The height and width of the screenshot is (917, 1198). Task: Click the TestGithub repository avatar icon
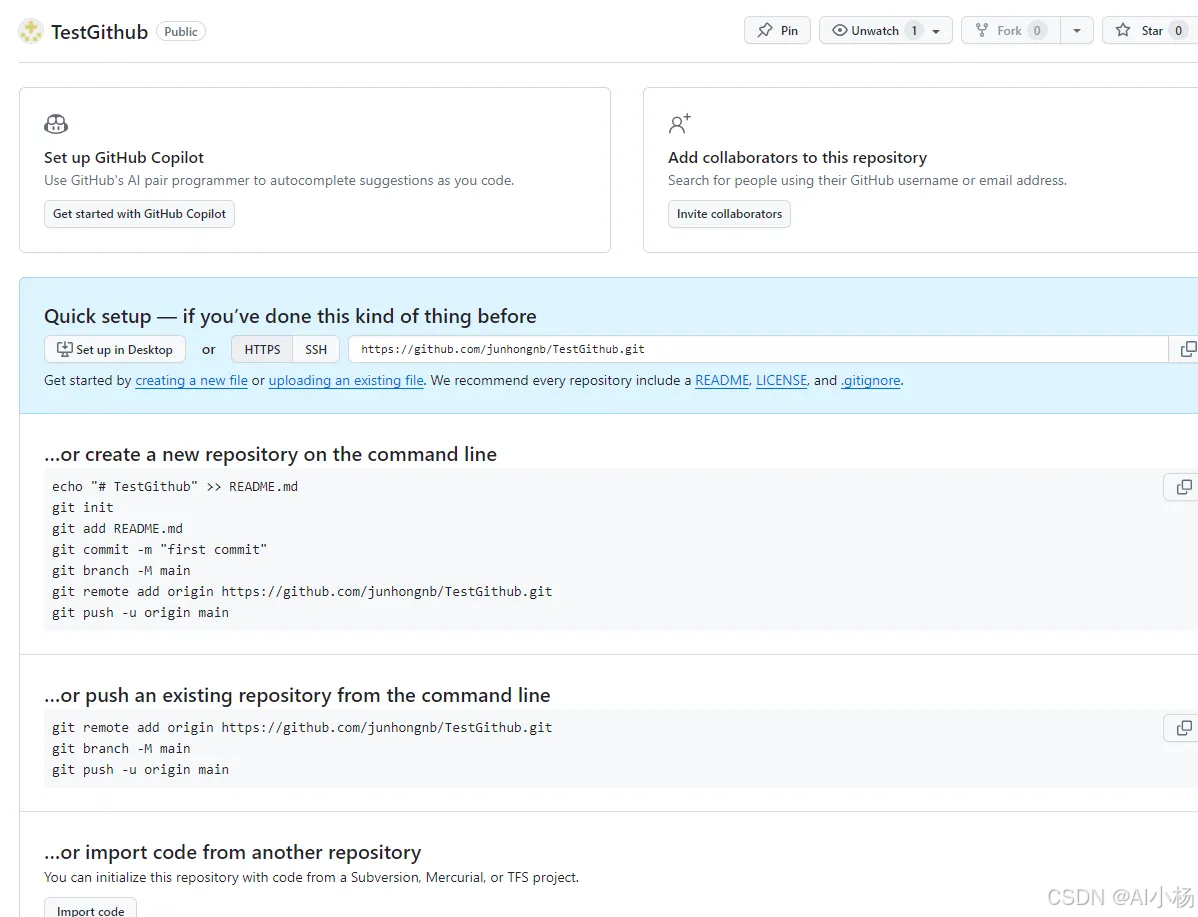click(x=31, y=31)
